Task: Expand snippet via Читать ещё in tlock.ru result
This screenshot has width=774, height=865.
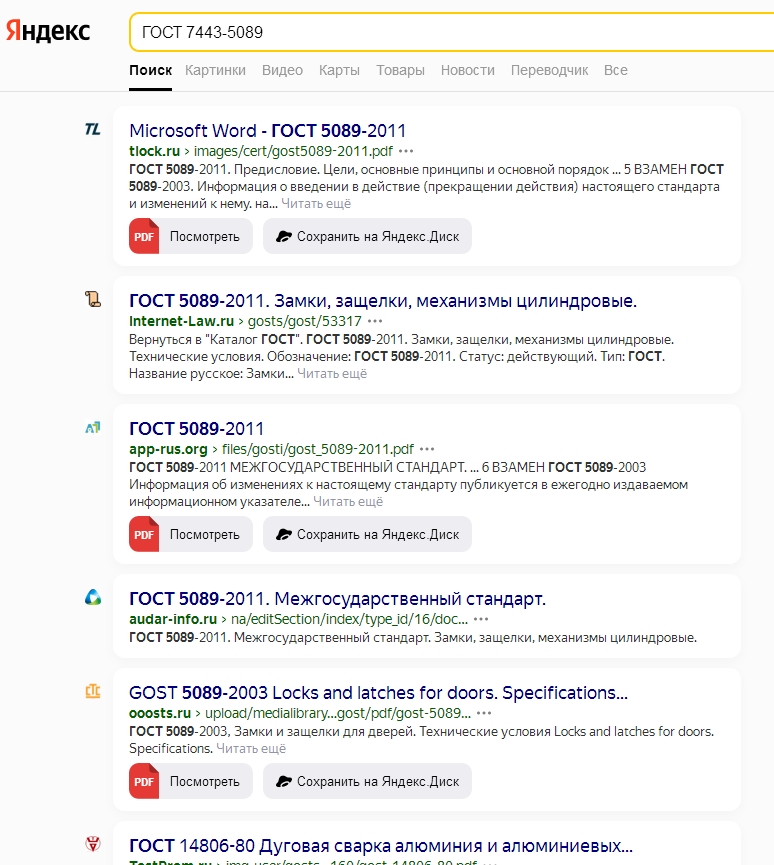Action: click(x=316, y=204)
